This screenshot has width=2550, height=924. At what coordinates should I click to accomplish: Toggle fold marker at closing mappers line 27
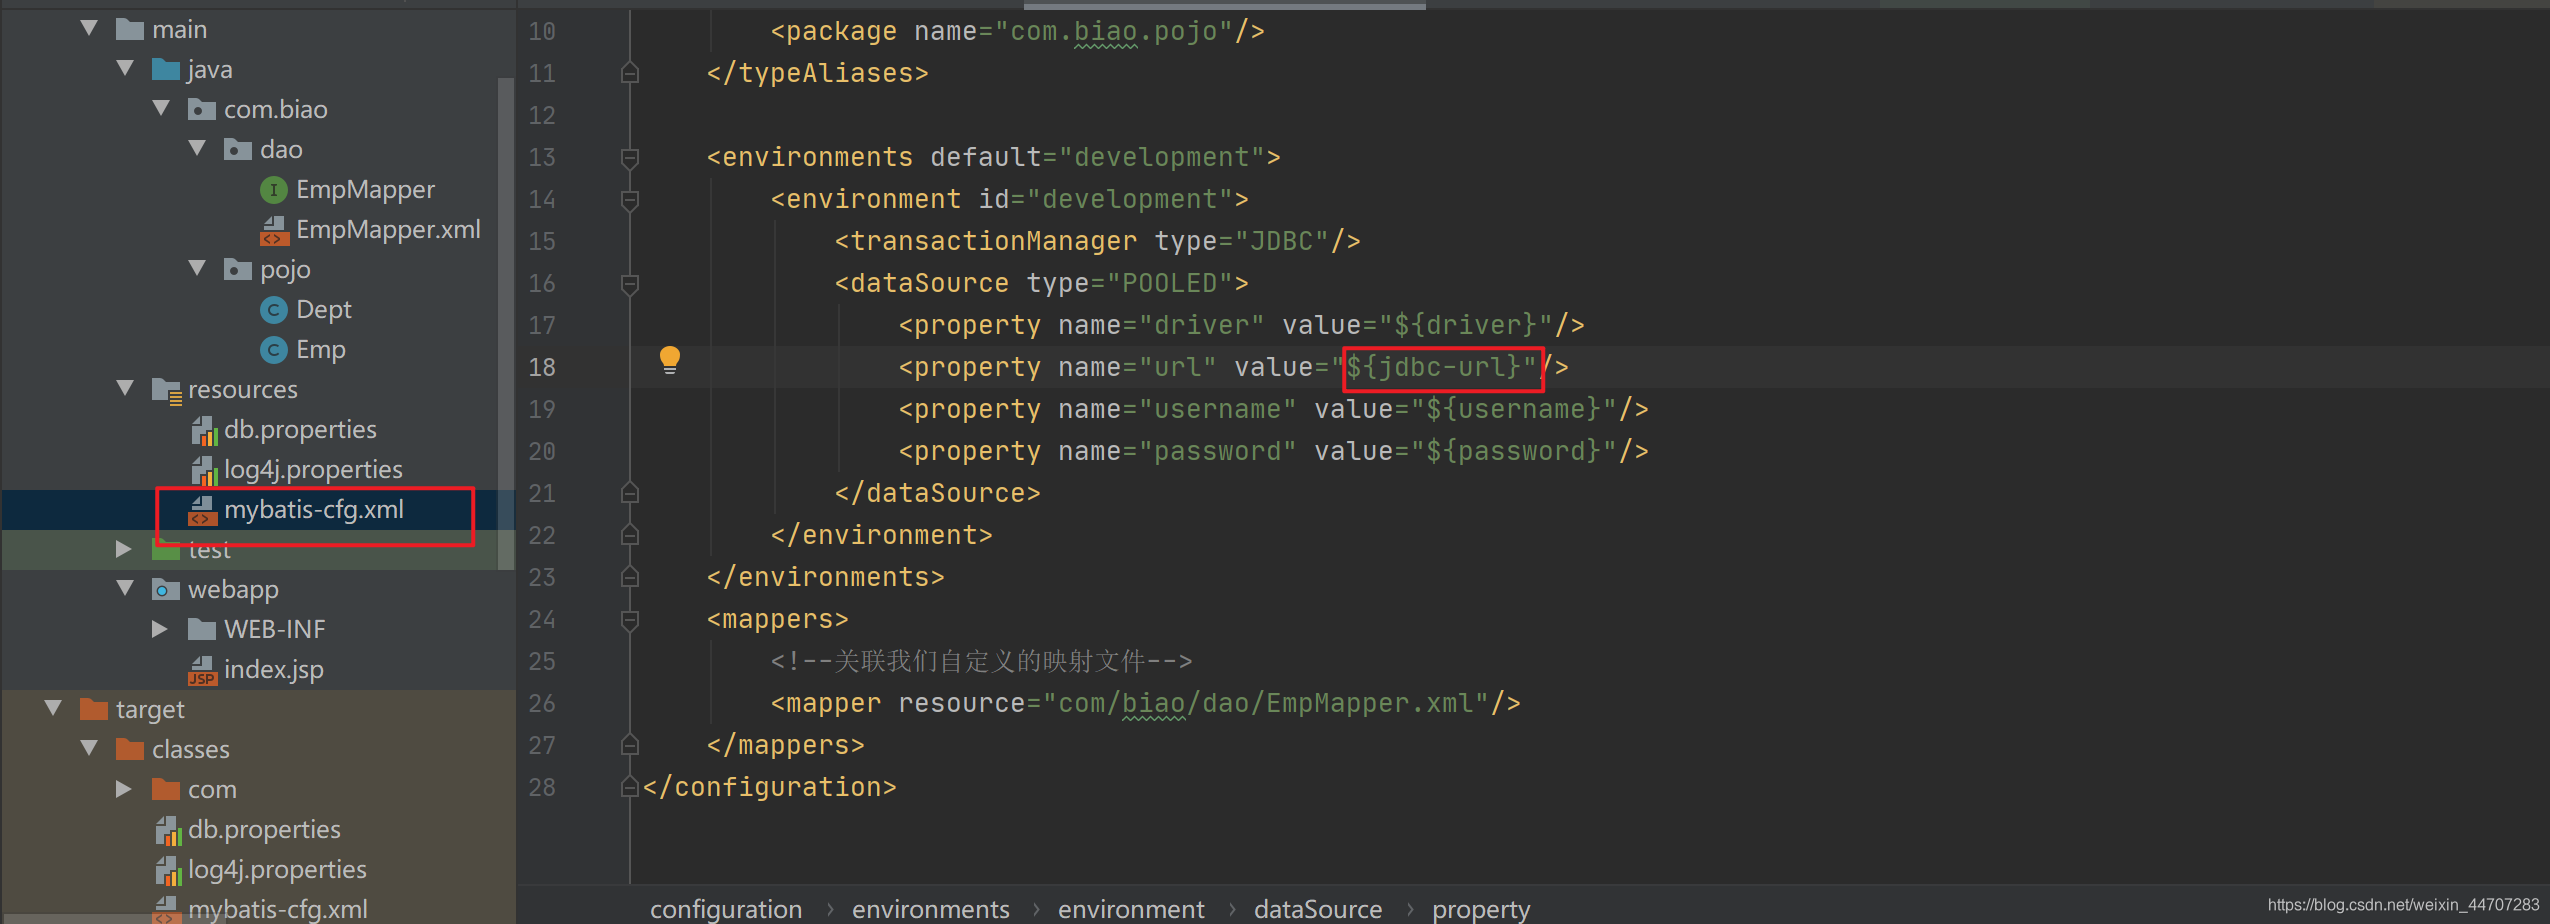click(630, 745)
